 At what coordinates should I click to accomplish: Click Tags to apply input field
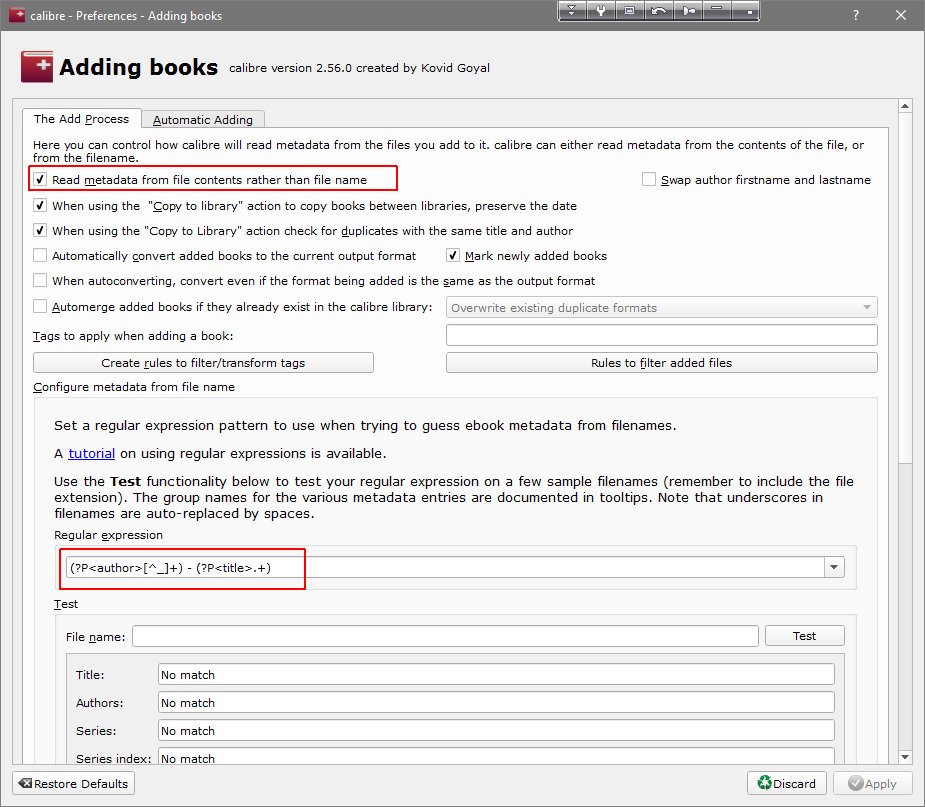(x=661, y=335)
